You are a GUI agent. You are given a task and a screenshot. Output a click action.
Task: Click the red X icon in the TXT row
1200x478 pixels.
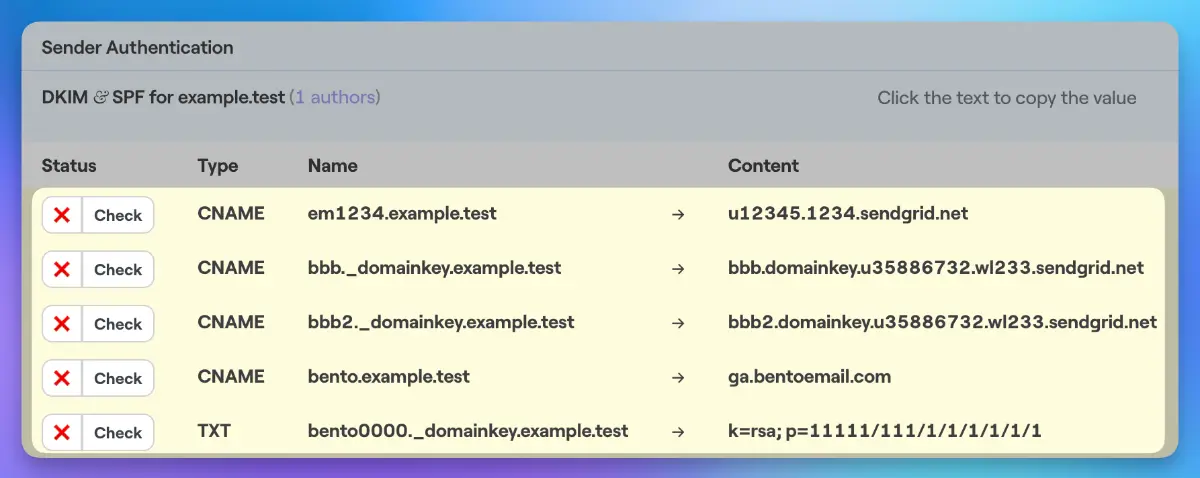point(62,432)
